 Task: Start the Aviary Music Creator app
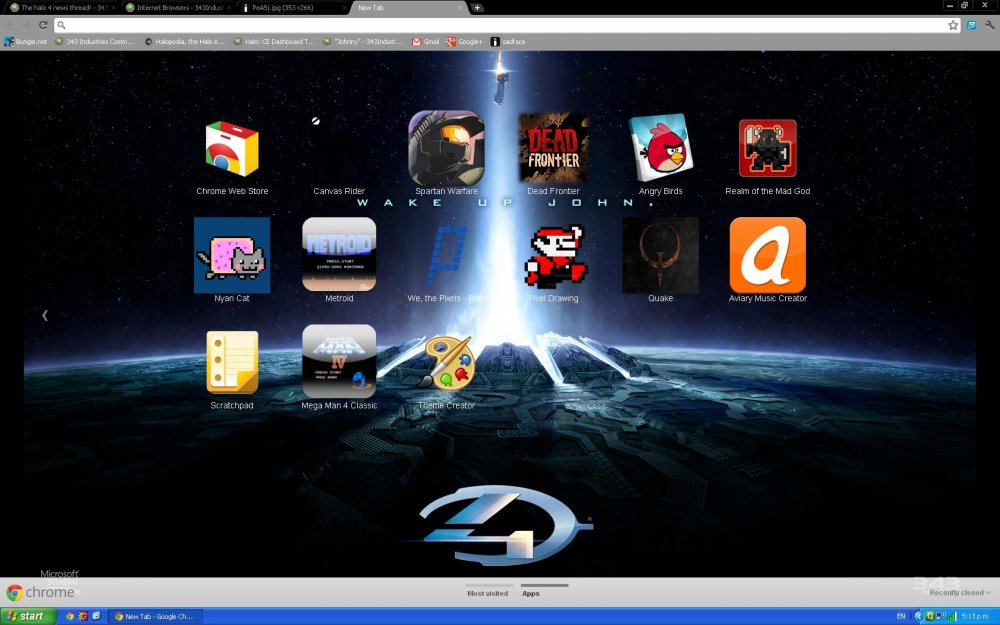point(767,255)
